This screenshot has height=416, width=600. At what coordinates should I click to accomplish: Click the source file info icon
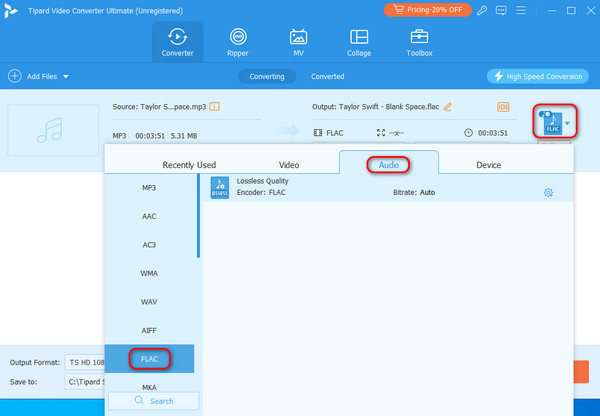214,106
